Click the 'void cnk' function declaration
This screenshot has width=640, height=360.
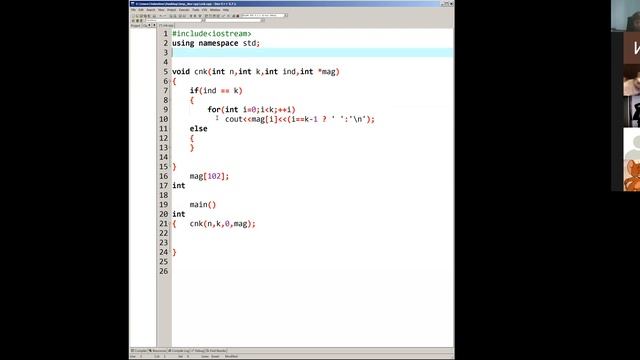point(256,71)
